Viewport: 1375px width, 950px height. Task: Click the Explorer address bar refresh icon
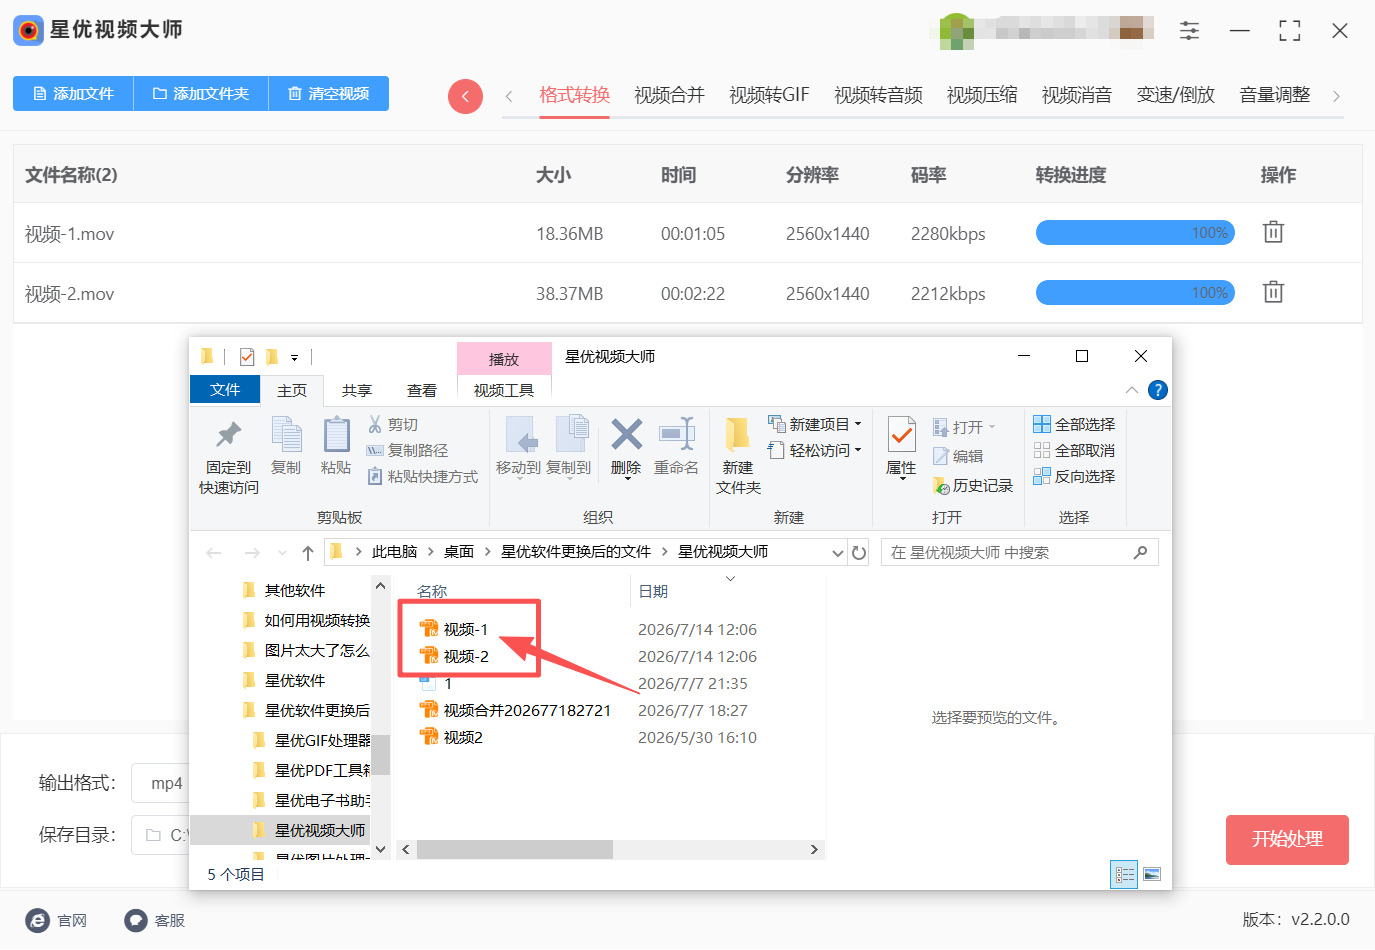pos(859,552)
